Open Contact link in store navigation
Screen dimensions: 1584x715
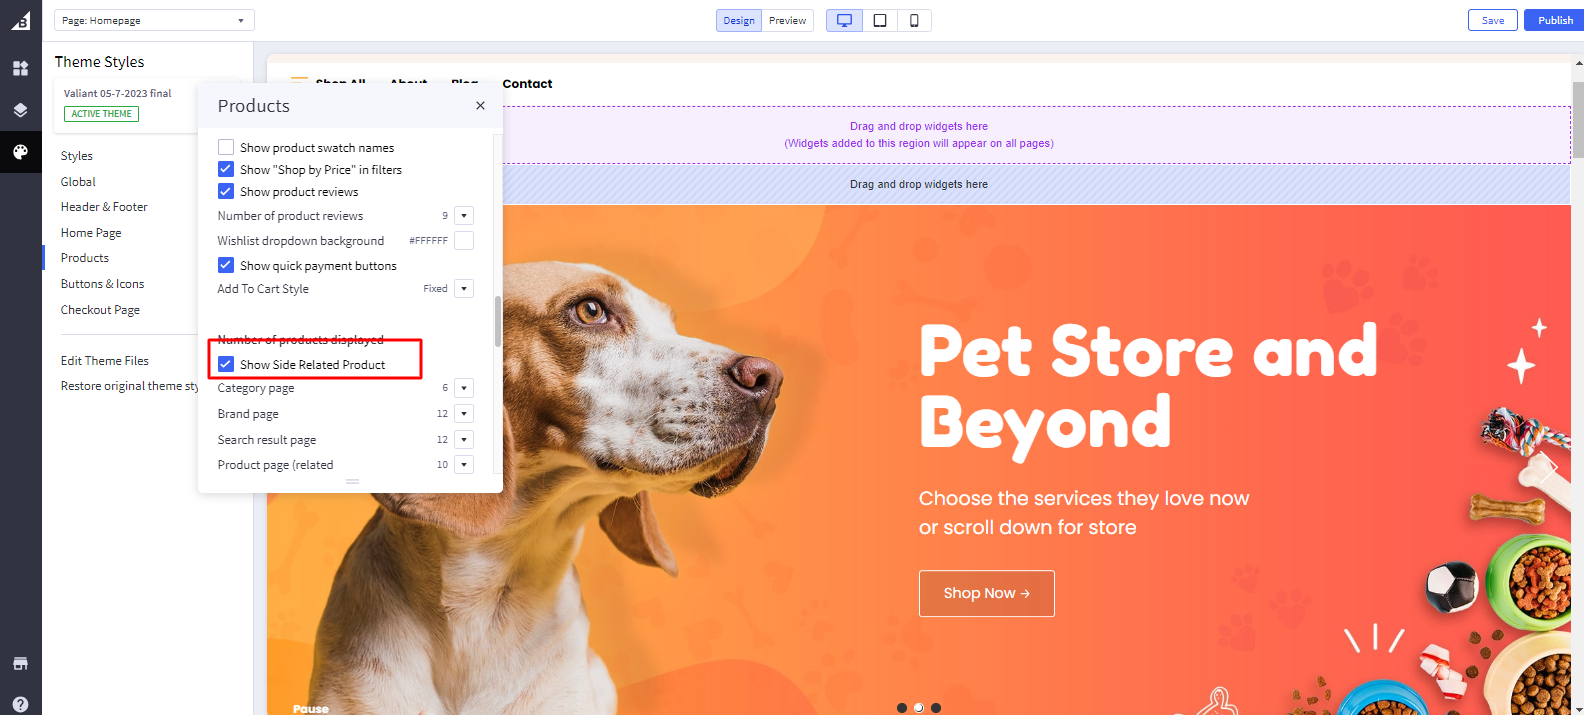coord(527,84)
